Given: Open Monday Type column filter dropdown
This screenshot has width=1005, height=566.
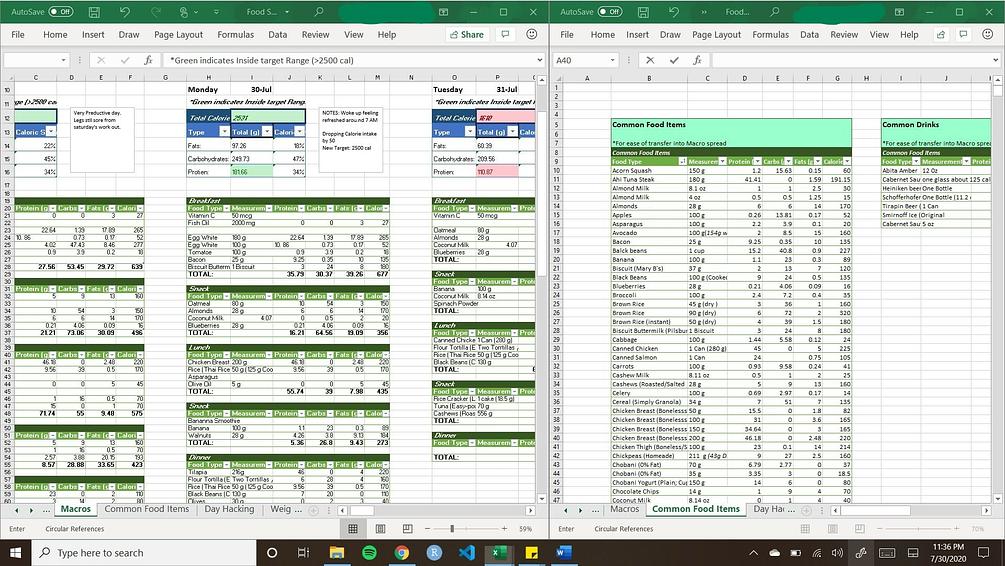Looking at the screenshot, I should click(x=224, y=131).
